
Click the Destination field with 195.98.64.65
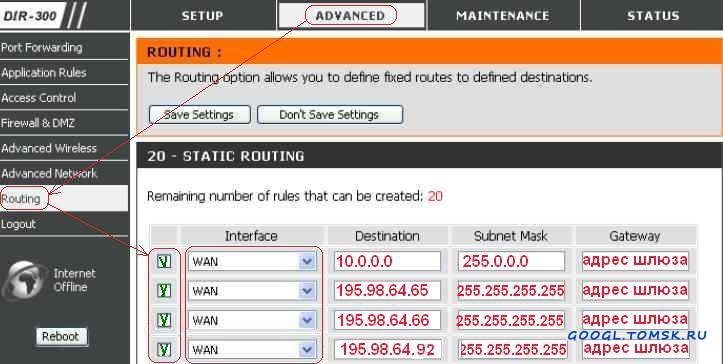click(387, 291)
